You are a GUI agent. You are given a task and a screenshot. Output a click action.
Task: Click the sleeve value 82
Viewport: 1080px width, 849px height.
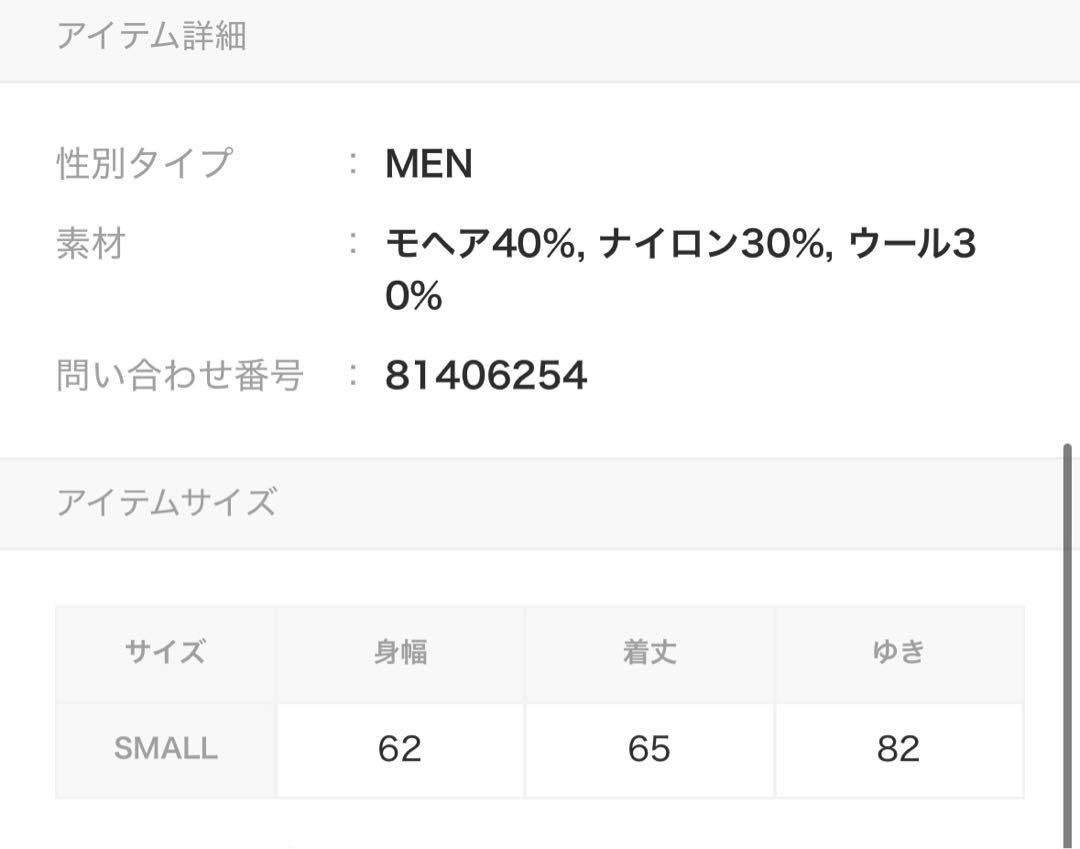899,749
